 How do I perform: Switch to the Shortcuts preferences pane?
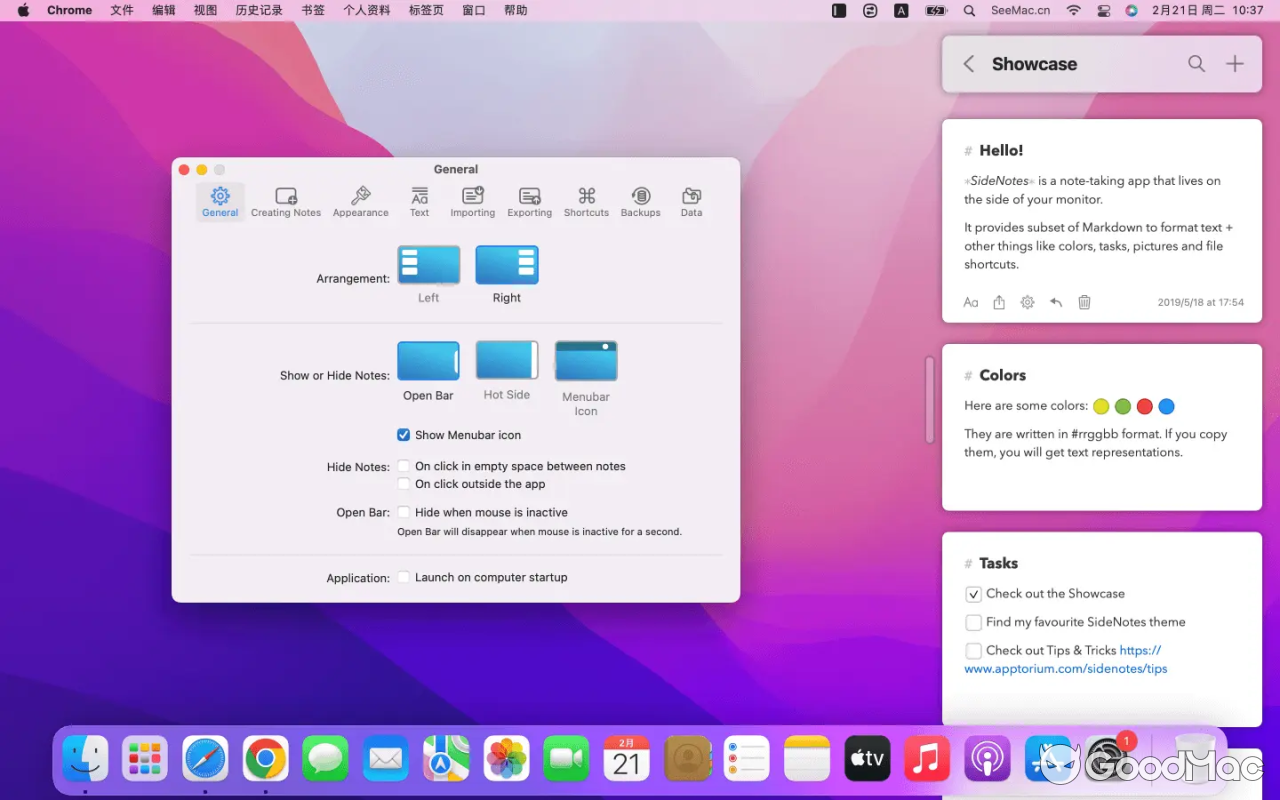pyautogui.click(x=586, y=200)
